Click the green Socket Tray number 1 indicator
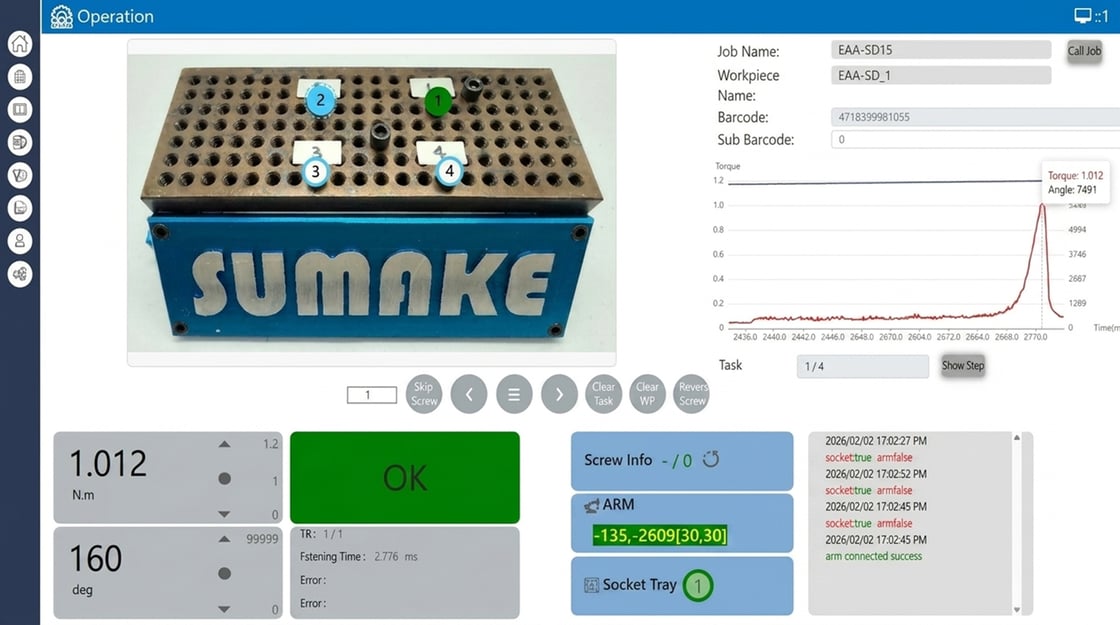Screen dimensions: 1120x625 pyautogui.click(x=698, y=586)
